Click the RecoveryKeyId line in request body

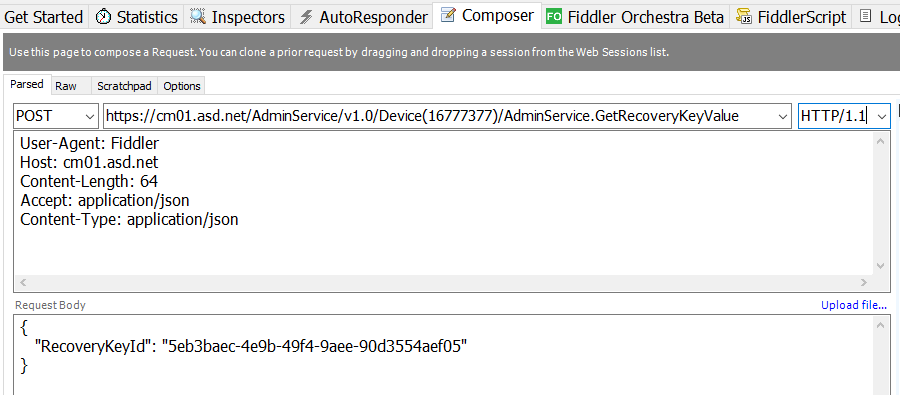click(251, 346)
